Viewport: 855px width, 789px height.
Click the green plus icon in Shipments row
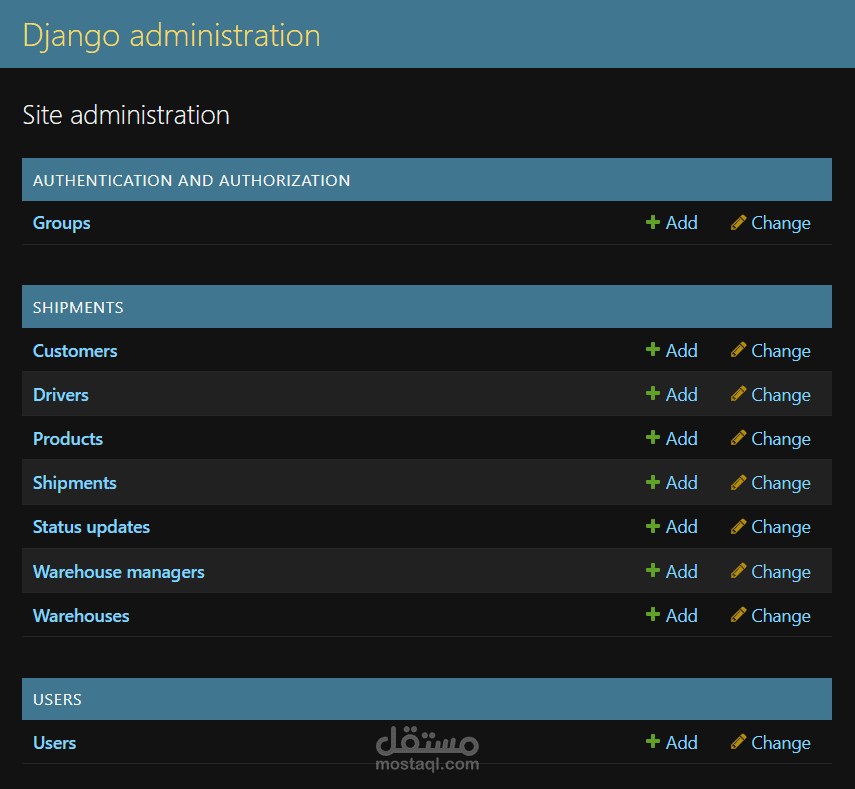(x=652, y=482)
